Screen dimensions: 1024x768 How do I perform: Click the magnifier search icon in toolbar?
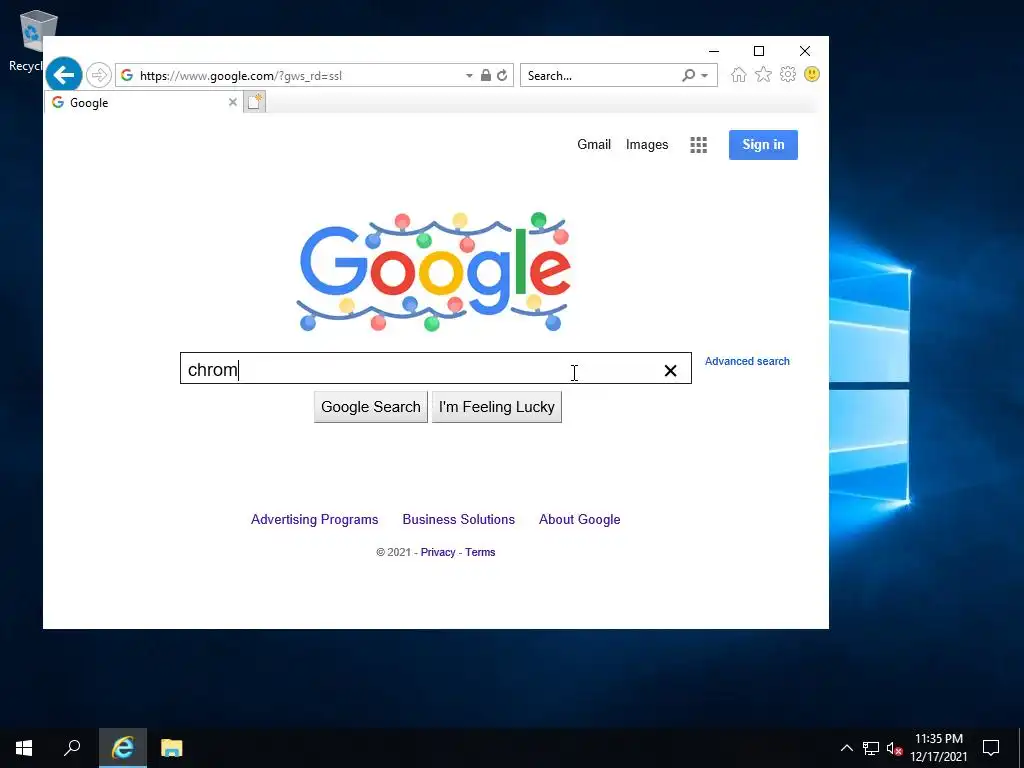(x=688, y=75)
